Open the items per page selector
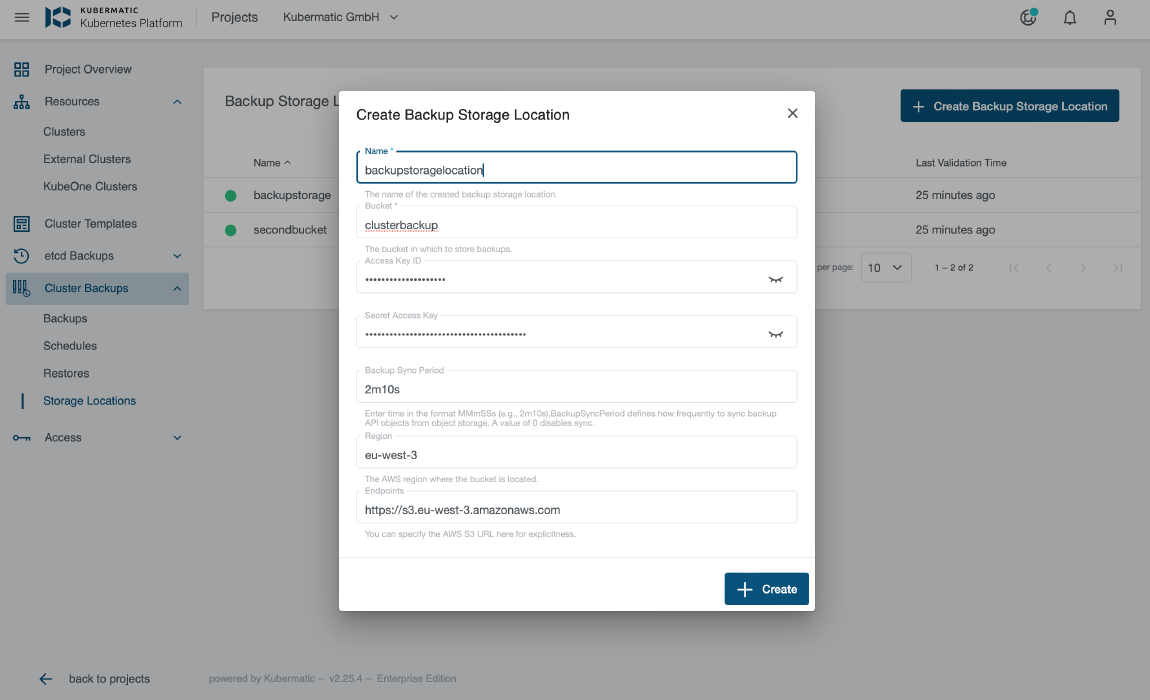This screenshot has height=700, width=1150. (x=886, y=267)
